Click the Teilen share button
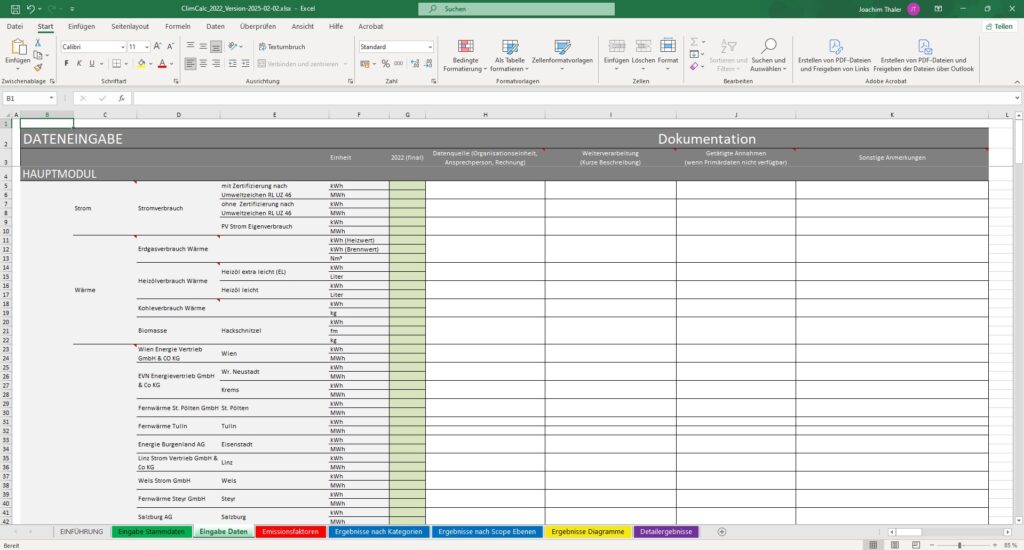1024x550 pixels. tap(999, 27)
